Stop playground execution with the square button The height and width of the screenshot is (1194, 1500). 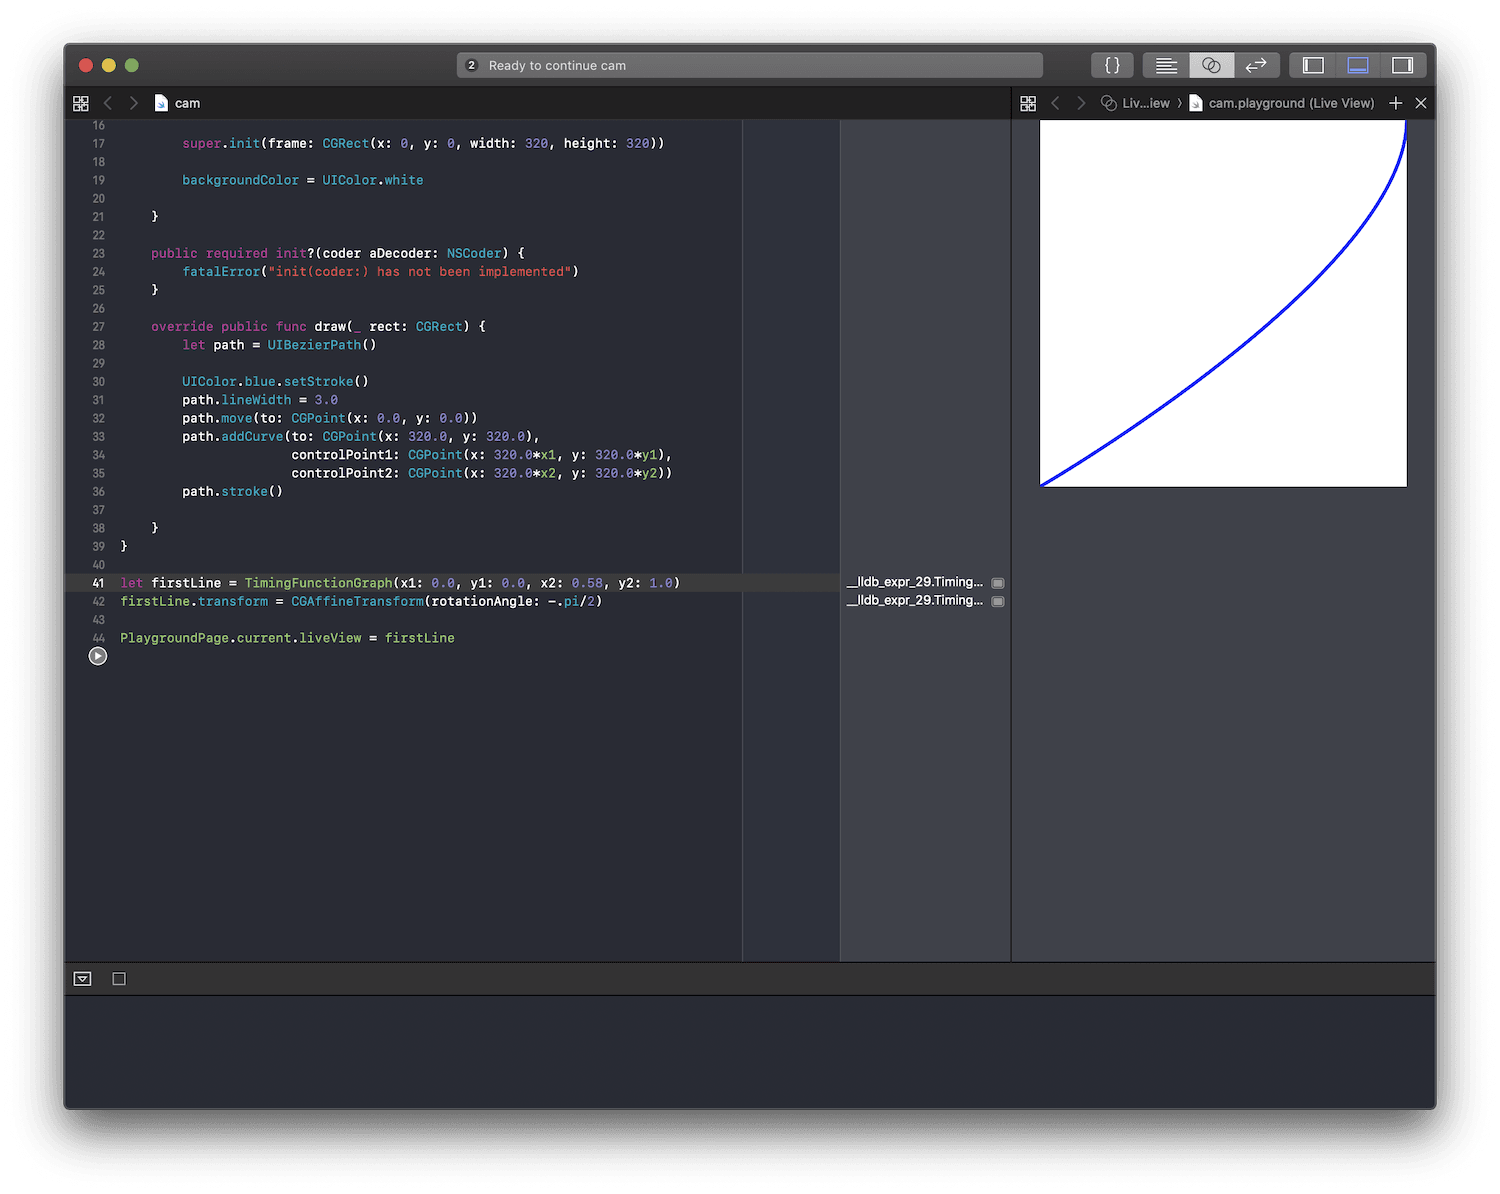119,979
